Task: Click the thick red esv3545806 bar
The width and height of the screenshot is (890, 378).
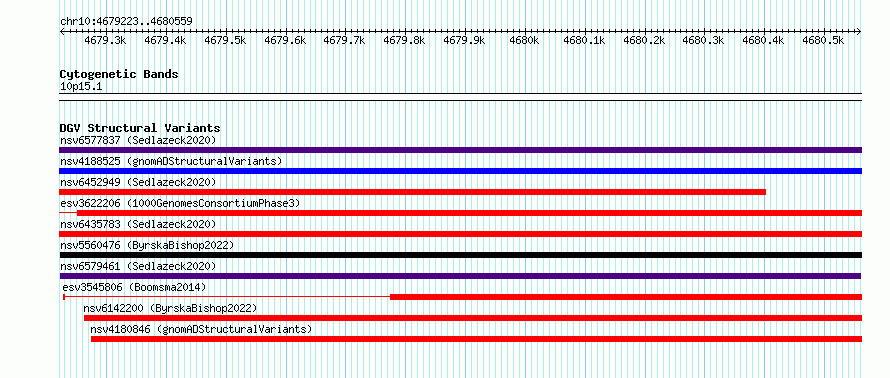Action: 626,297
